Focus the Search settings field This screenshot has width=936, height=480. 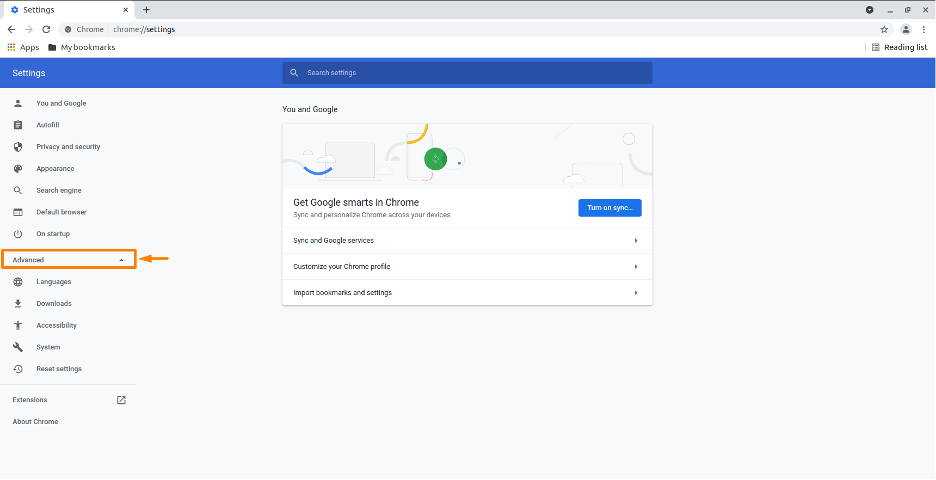tap(467, 73)
